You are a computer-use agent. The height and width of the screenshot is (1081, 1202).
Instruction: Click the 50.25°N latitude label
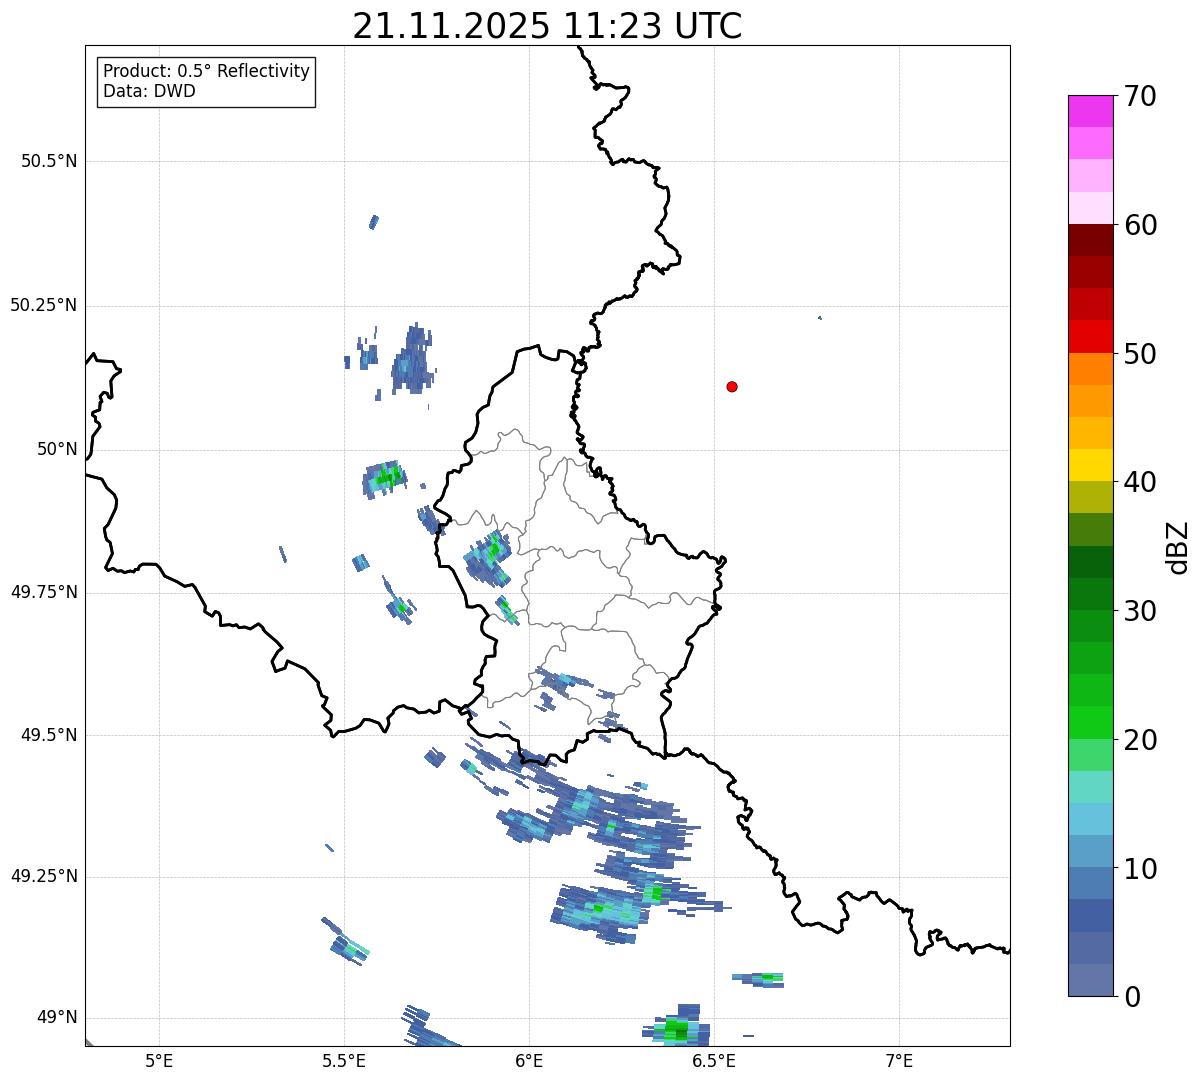click(43, 305)
